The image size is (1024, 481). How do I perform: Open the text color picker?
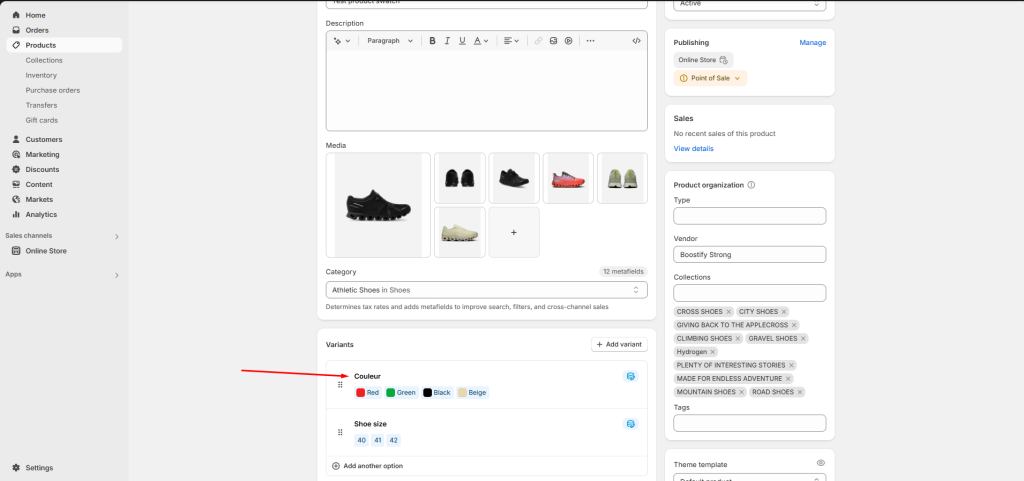coord(481,40)
